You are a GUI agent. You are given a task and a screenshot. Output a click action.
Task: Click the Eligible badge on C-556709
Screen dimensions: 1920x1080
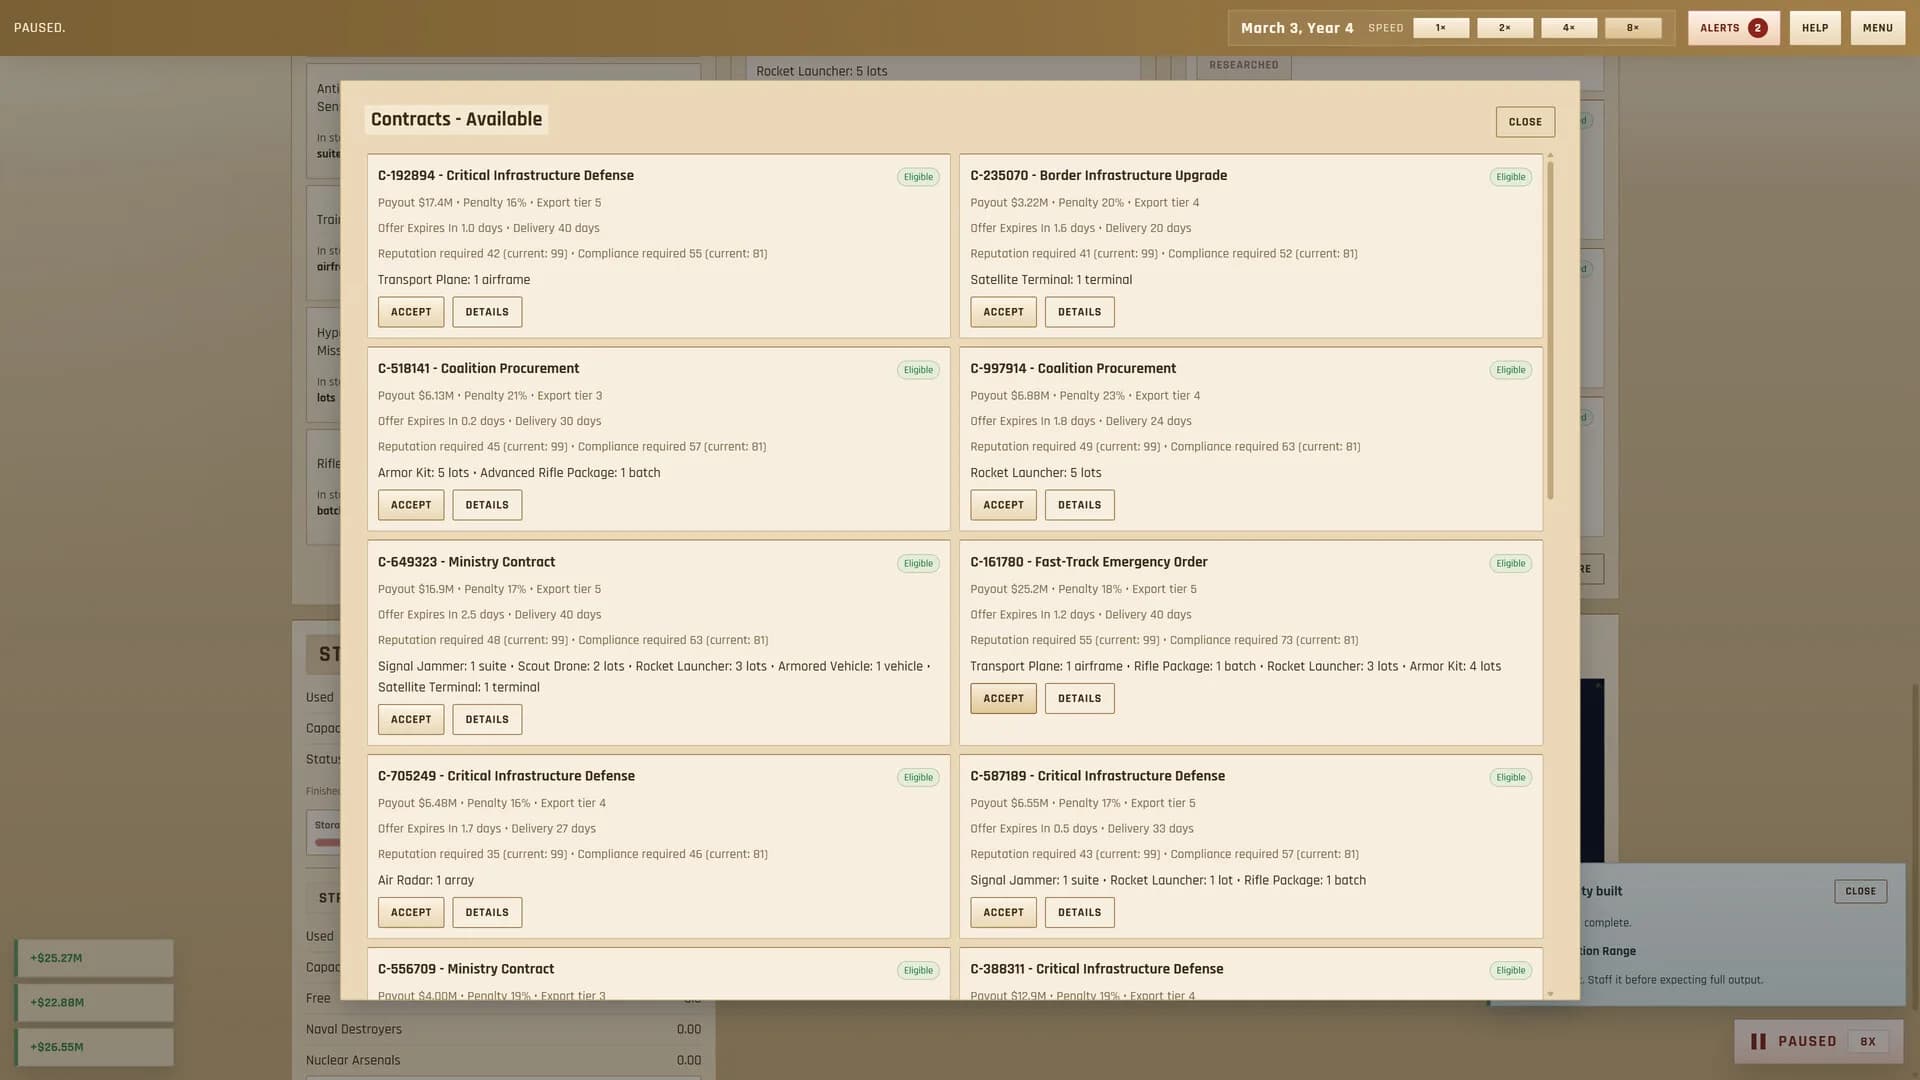(918, 970)
